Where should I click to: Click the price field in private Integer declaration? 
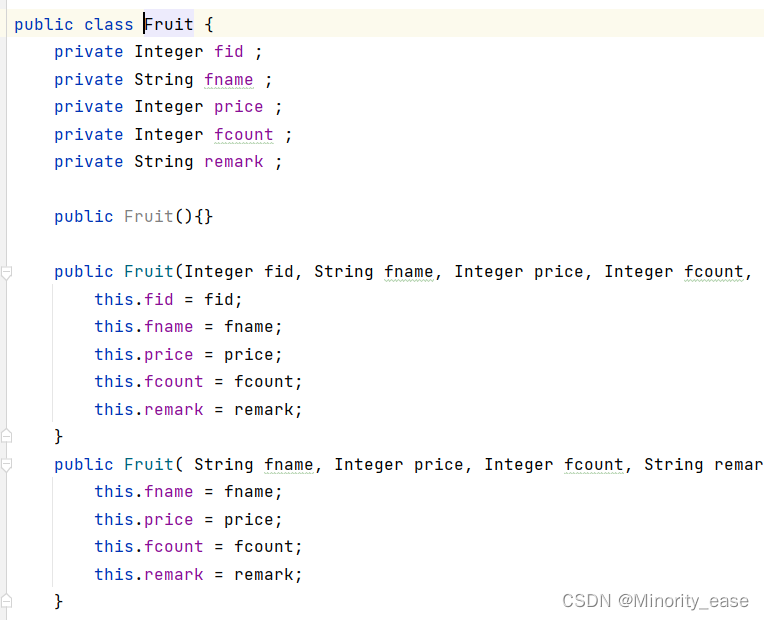[x=238, y=107]
